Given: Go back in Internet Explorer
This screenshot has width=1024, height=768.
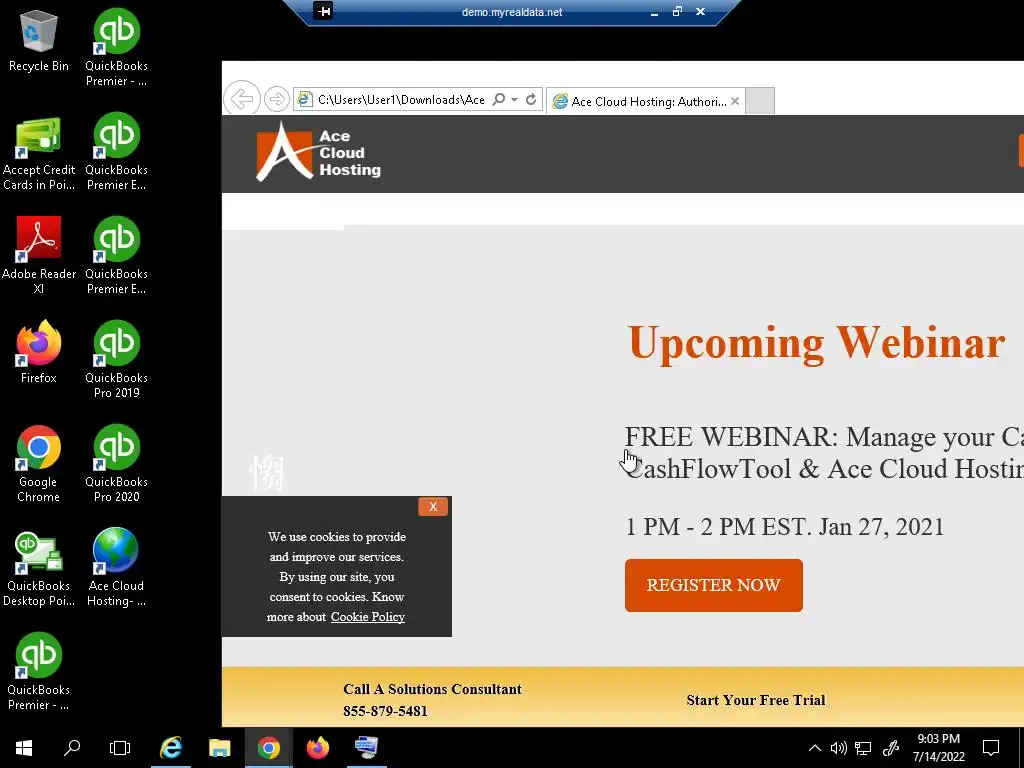Looking at the screenshot, I should [x=242, y=99].
